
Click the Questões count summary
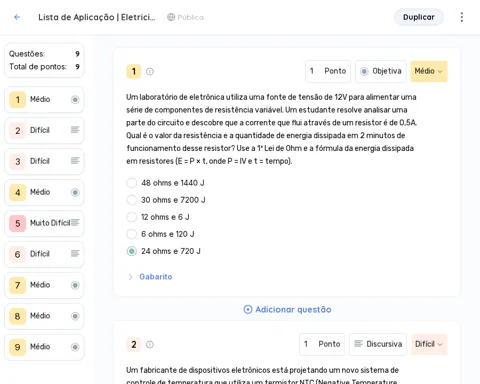(44, 54)
